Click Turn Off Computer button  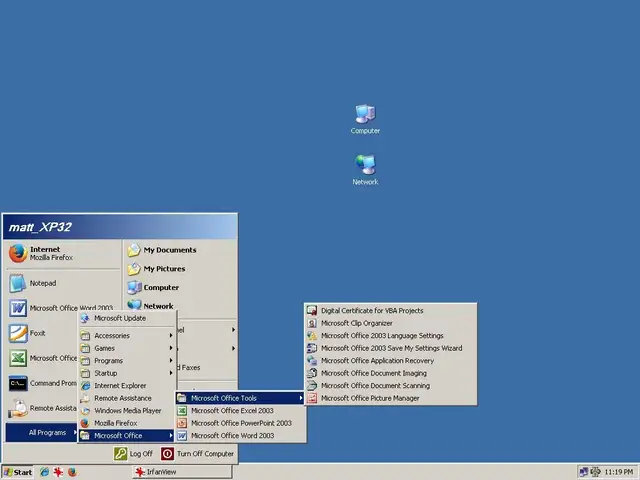pos(197,453)
